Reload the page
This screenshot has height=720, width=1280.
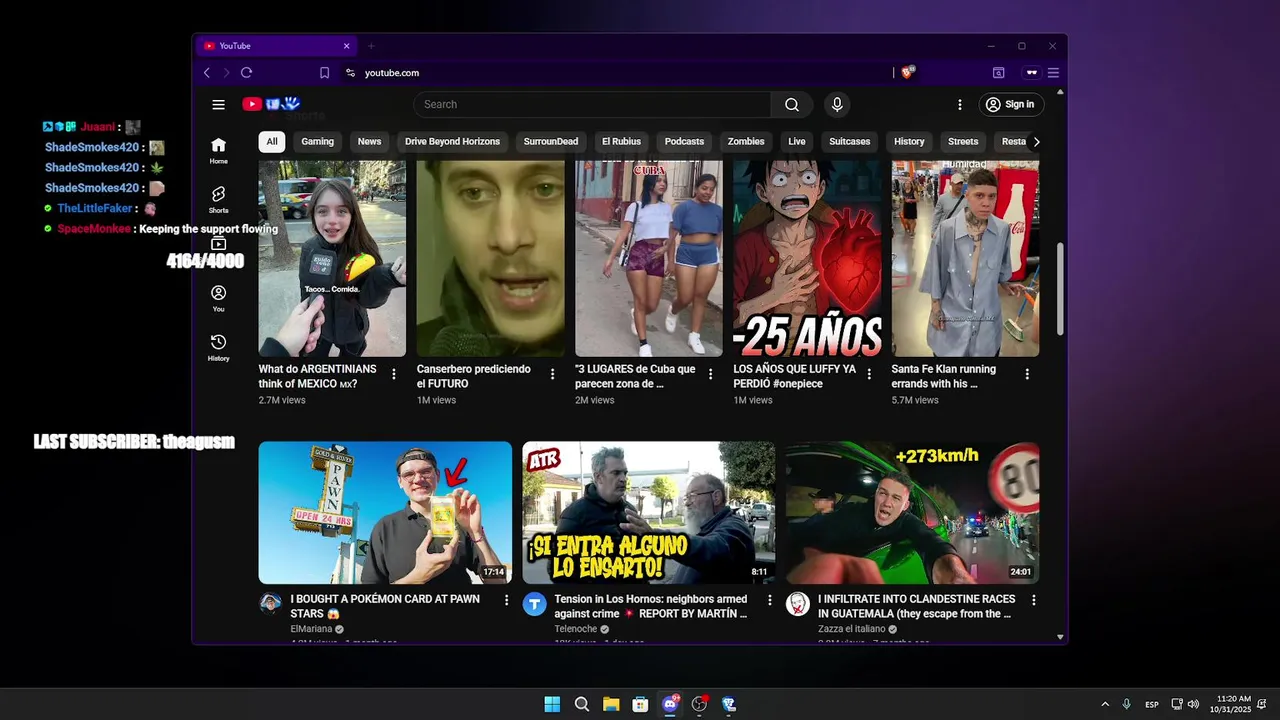(246, 73)
